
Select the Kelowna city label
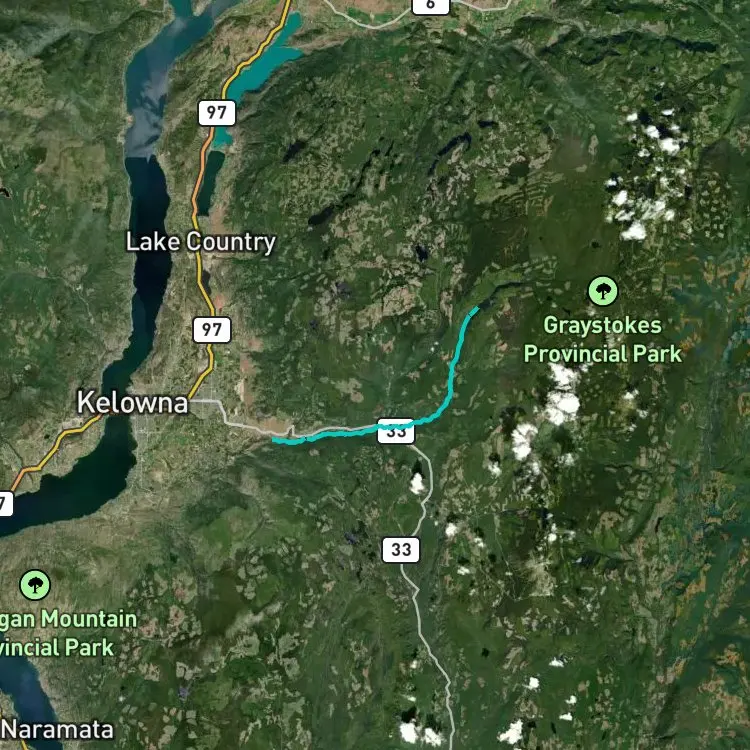pyautogui.click(x=132, y=402)
